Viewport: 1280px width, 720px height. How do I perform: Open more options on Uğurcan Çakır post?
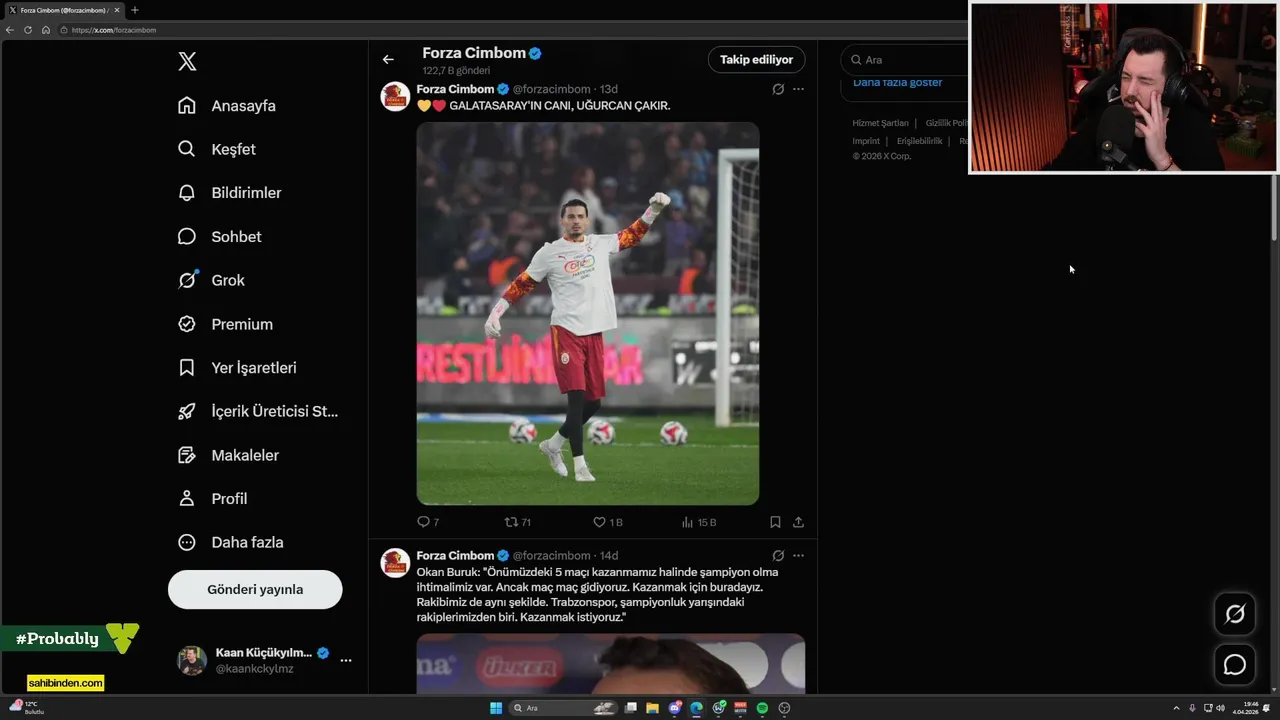(798, 89)
